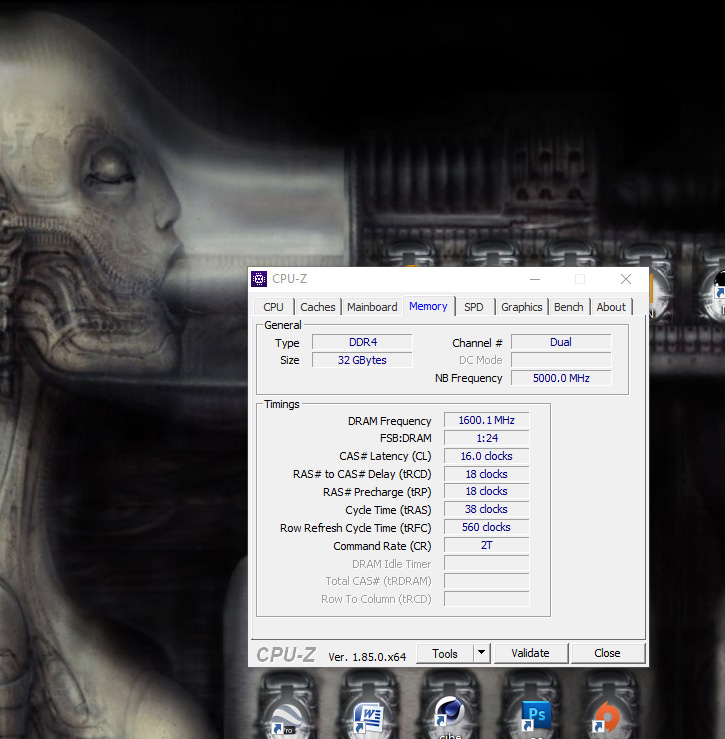Screen dimensions: 725x739
Task: Switch to the Caches tab
Action: [318, 307]
